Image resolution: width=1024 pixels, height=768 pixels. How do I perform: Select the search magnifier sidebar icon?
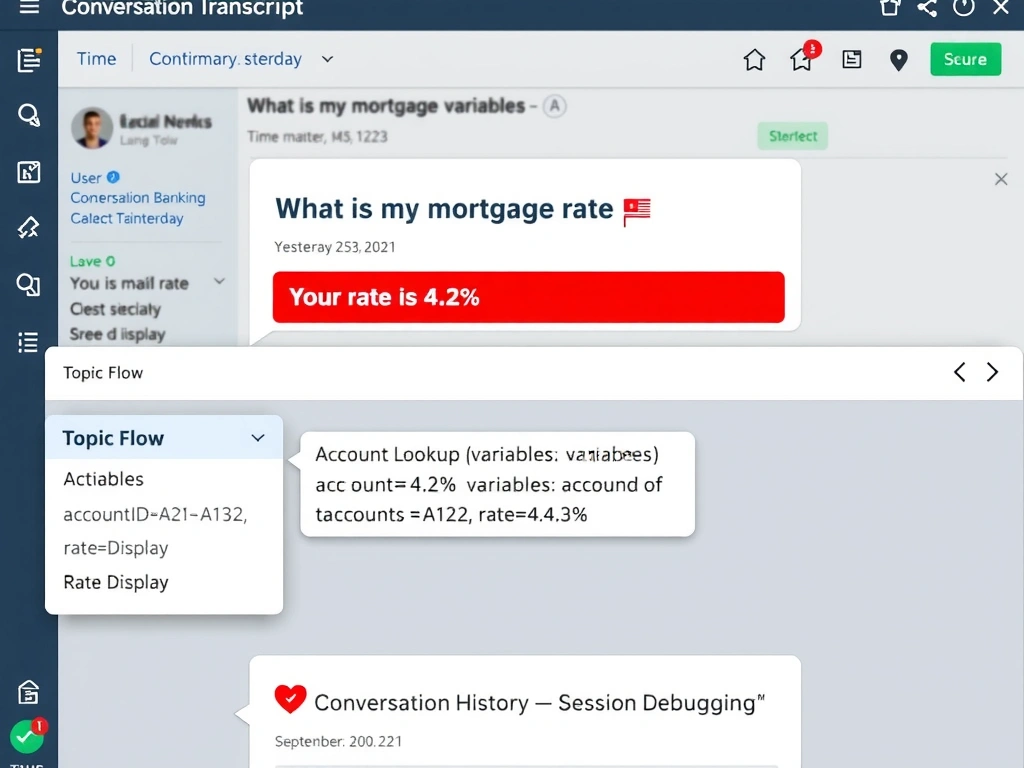(x=29, y=116)
